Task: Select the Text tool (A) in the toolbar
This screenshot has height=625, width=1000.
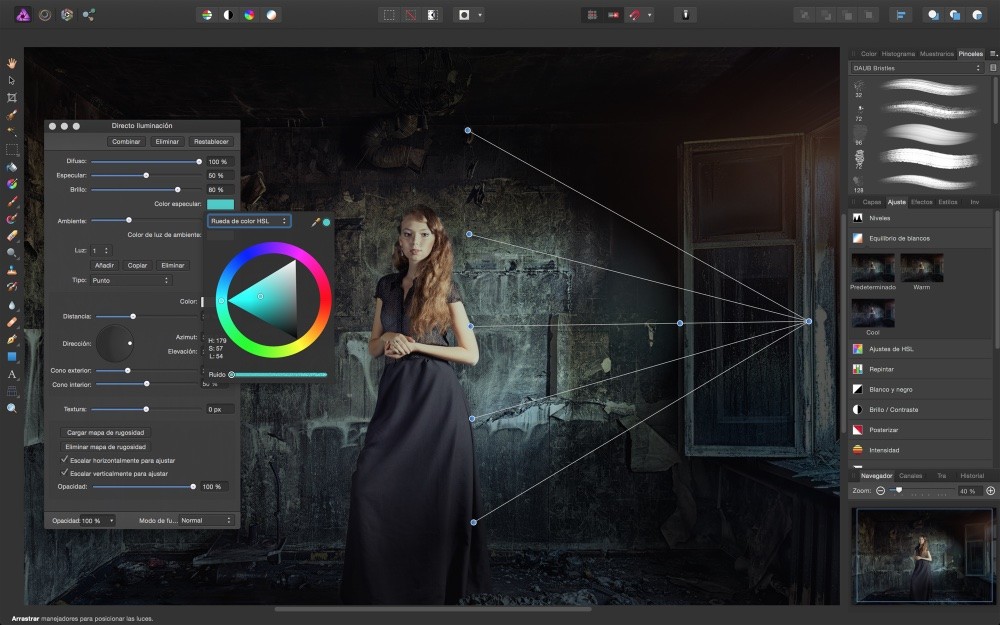Action: click(x=12, y=374)
